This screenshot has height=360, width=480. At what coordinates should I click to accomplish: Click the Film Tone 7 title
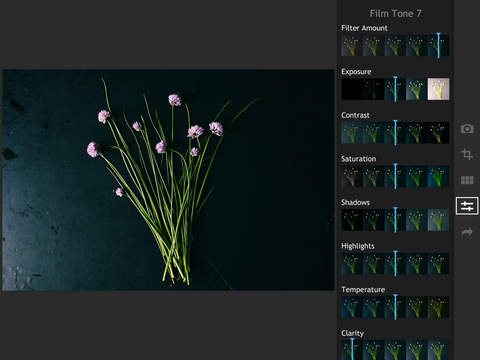point(395,14)
